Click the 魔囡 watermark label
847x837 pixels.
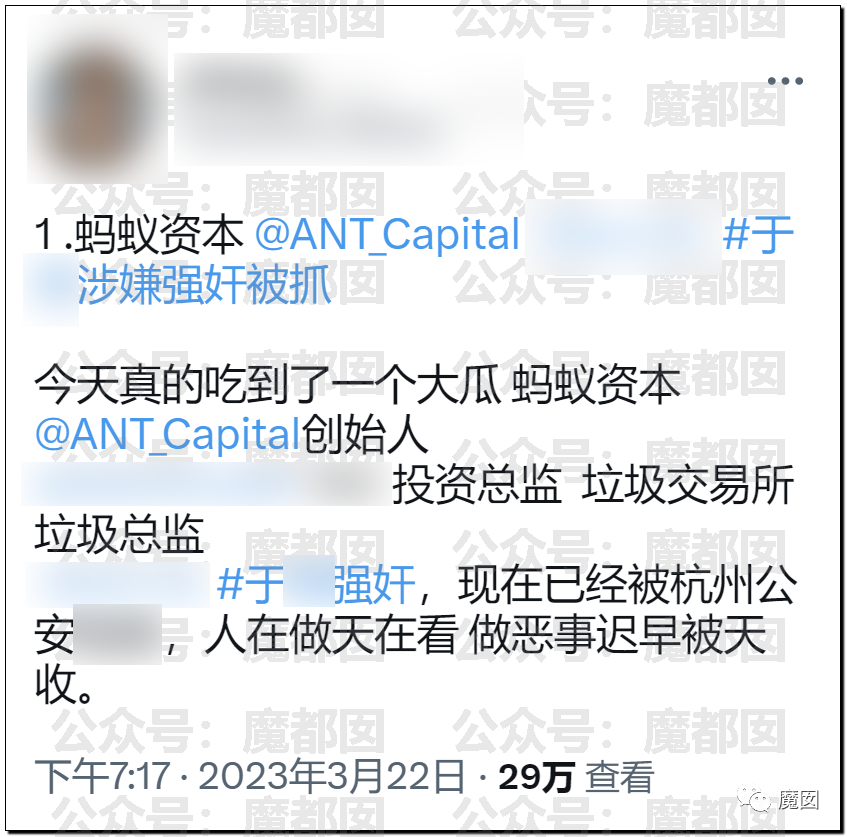point(798,799)
